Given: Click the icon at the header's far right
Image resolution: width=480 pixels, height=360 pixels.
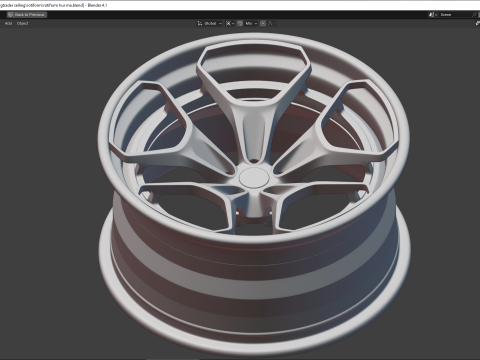Looking at the screenshot, I should [x=477, y=23].
